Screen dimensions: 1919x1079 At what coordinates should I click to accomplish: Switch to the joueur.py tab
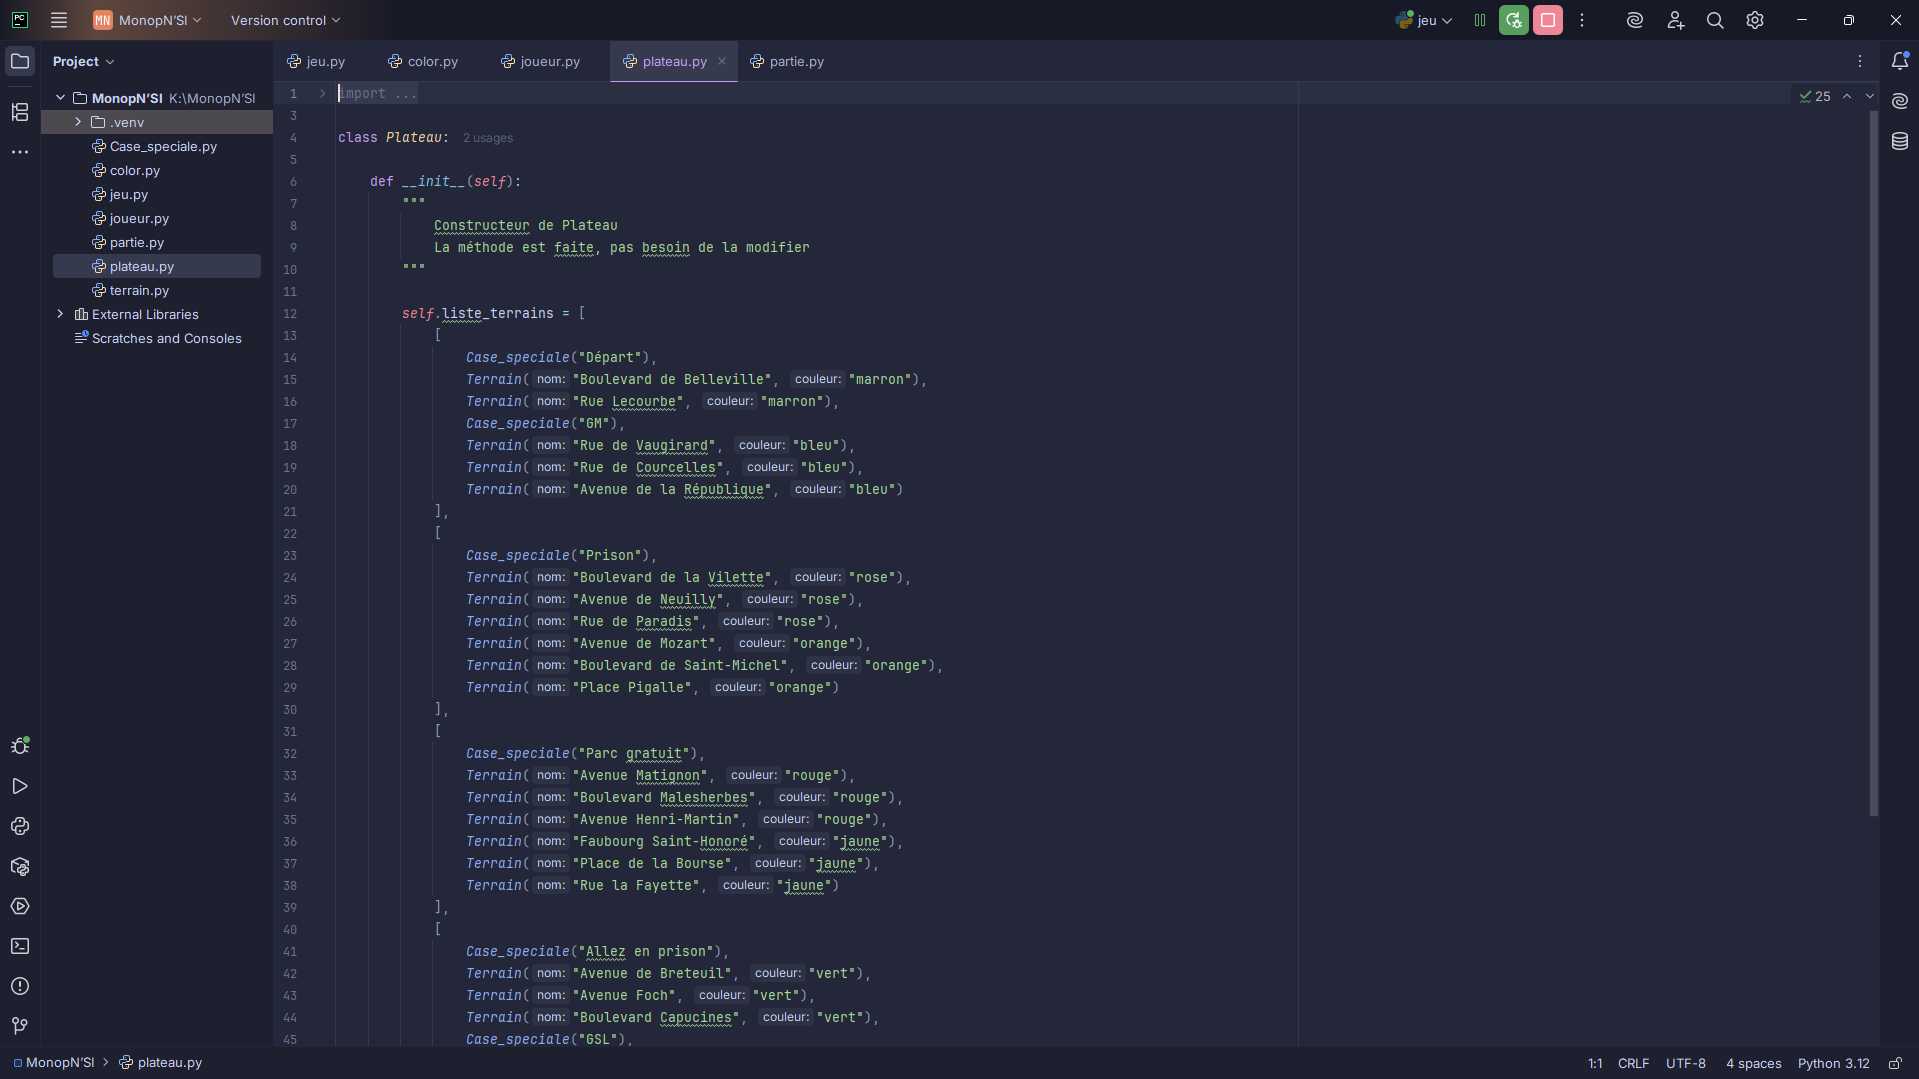(x=541, y=61)
